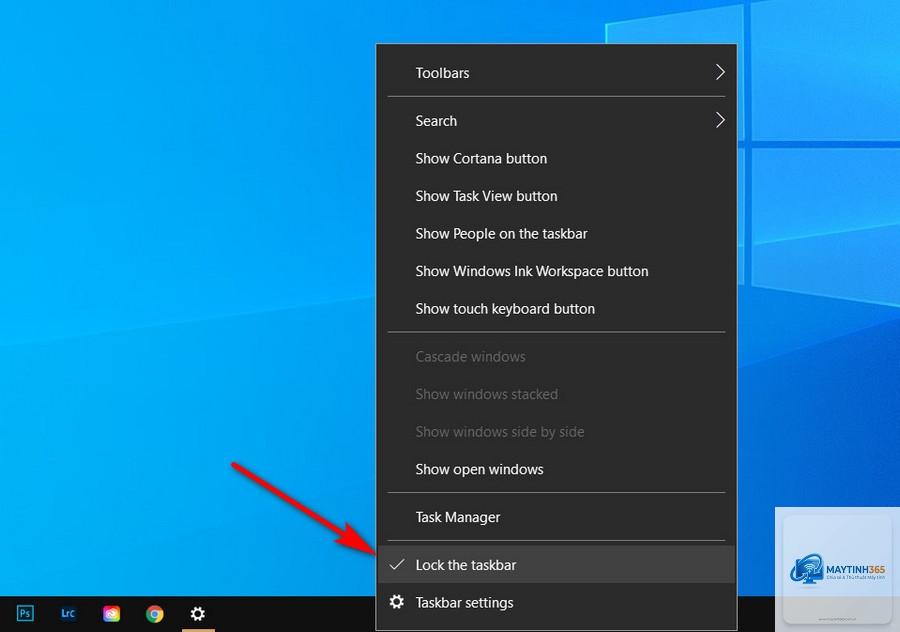Select Show windows side by side

point(556,432)
